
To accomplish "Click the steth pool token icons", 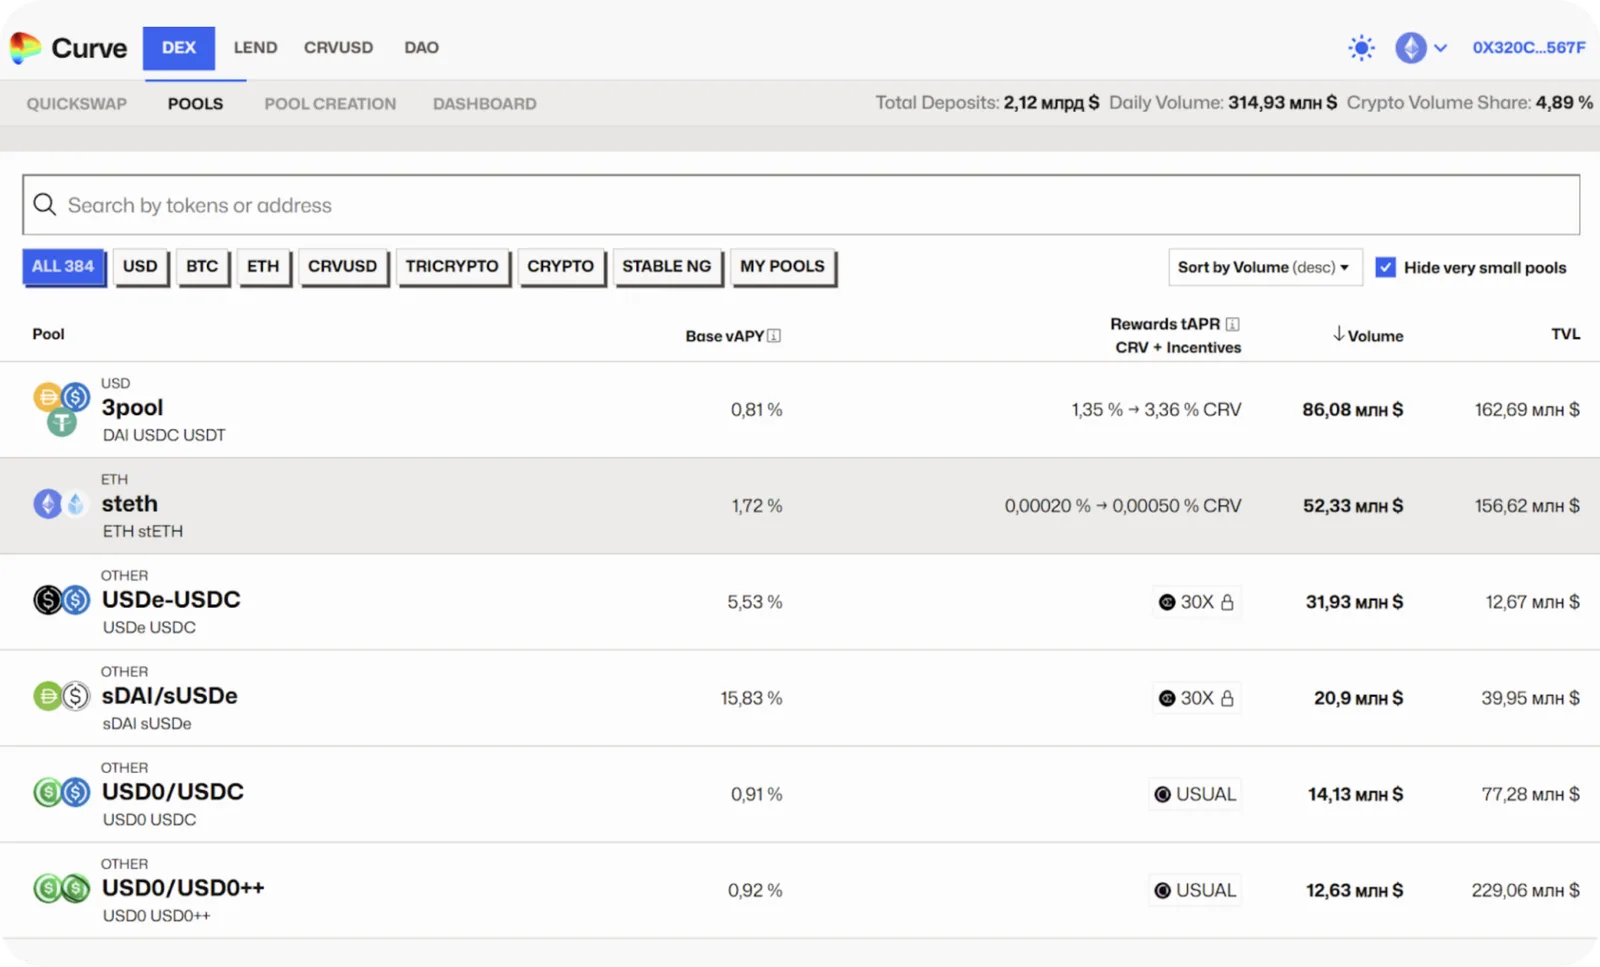I will tap(61, 504).
